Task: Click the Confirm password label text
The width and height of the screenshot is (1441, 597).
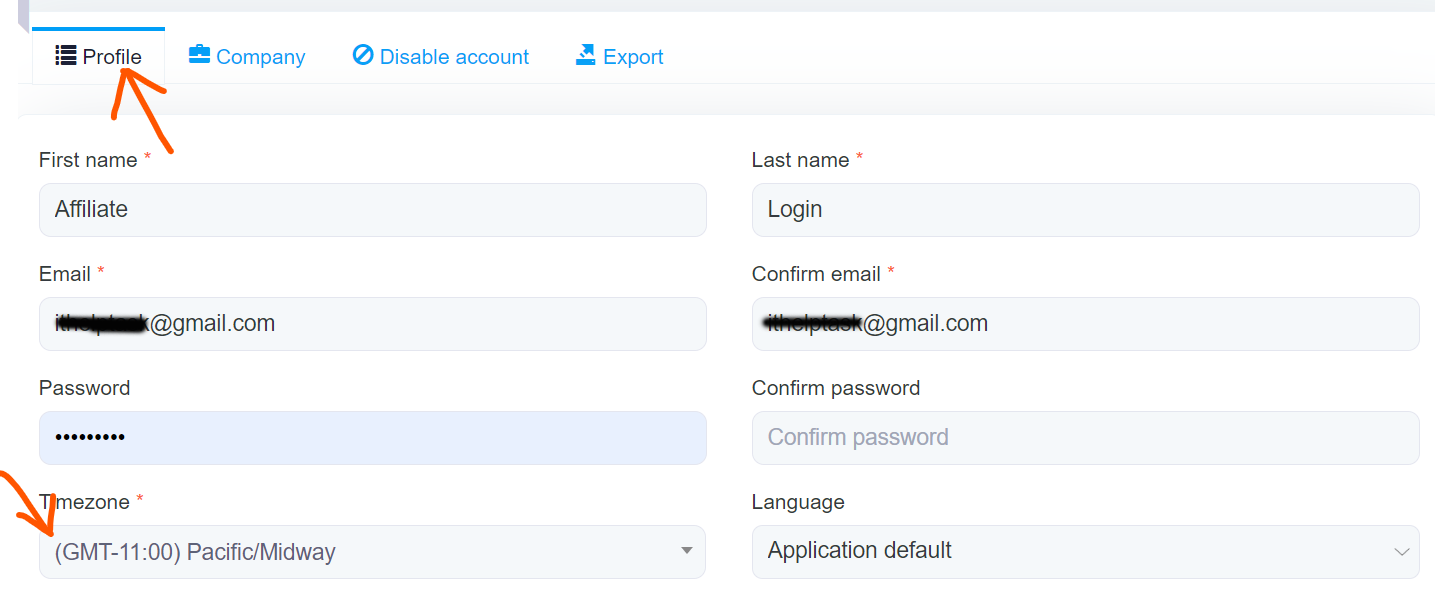Action: click(x=835, y=388)
